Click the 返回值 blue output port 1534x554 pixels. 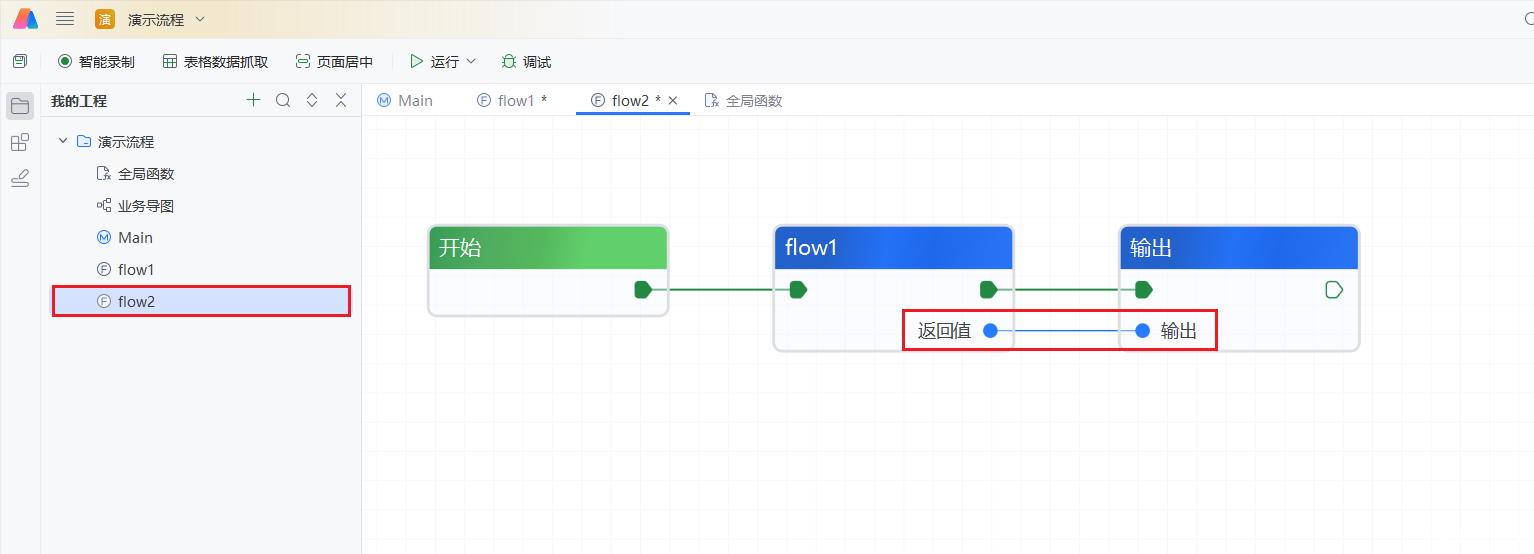pos(990,331)
